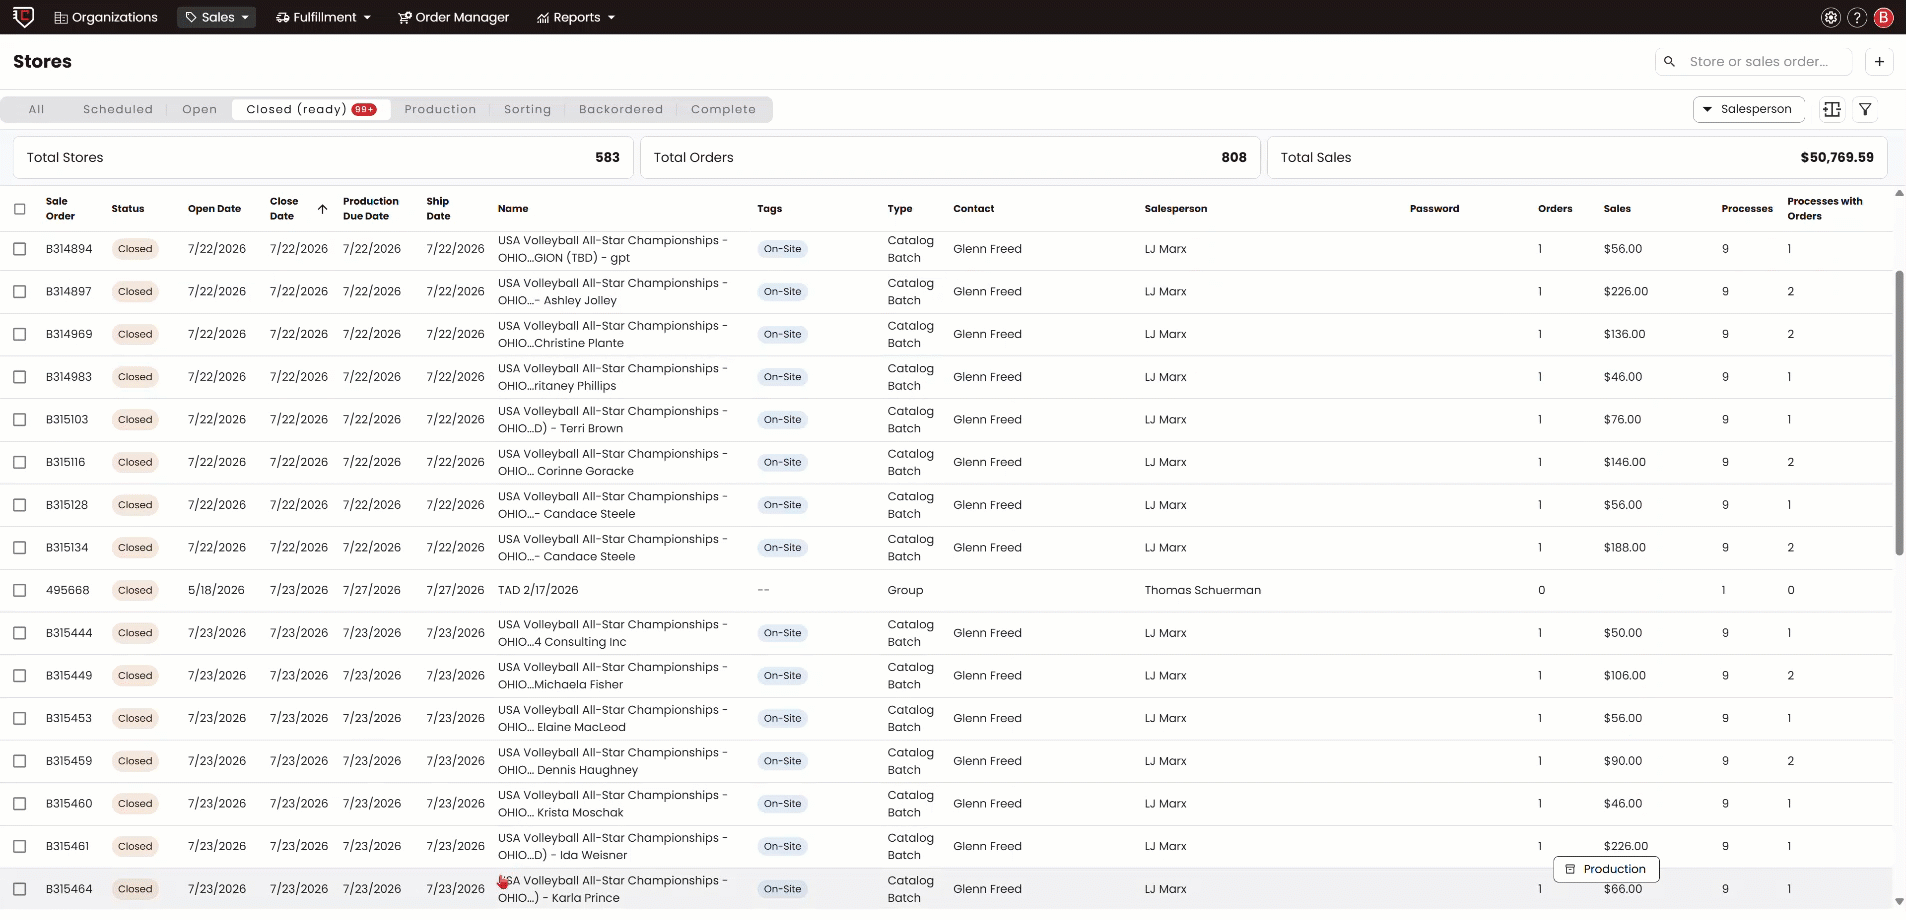Check the row B315464 checkbox
Screen dimensions: 1906x920
click(20, 889)
